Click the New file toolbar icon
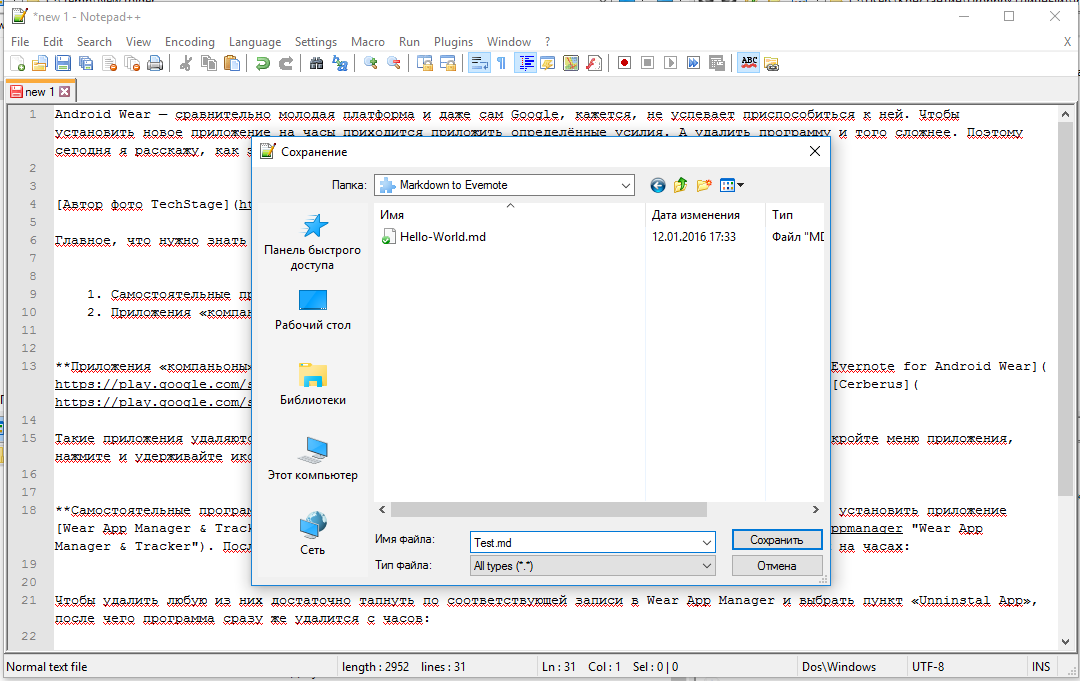Viewport: 1080px width, 681px height. pyautogui.click(x=18, y=63)
